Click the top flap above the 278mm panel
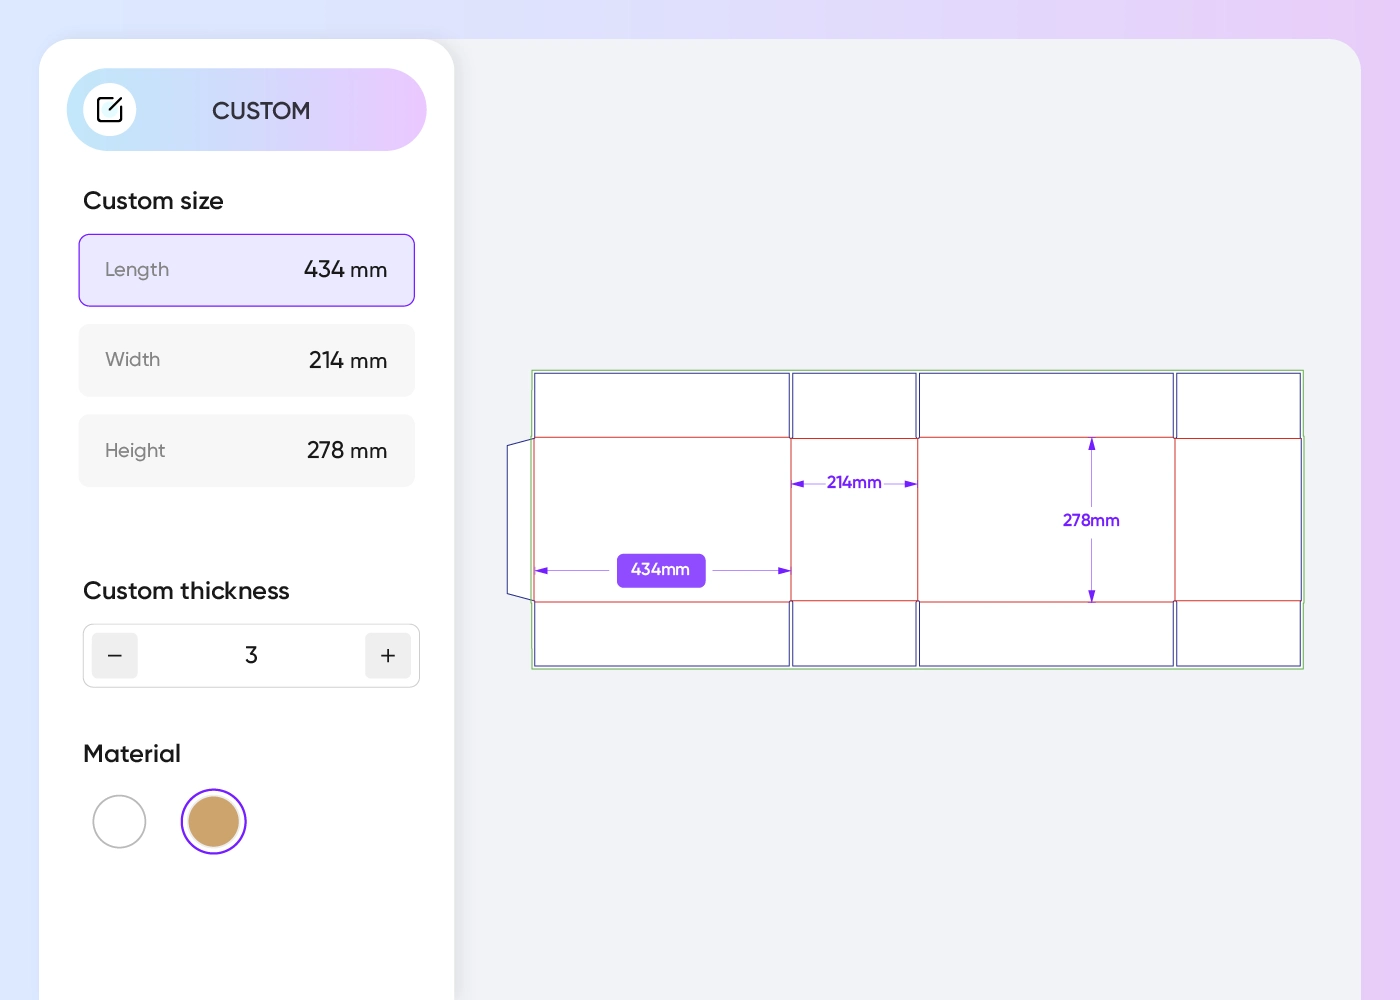Screen dimensions: 1400x1000 1046,405
